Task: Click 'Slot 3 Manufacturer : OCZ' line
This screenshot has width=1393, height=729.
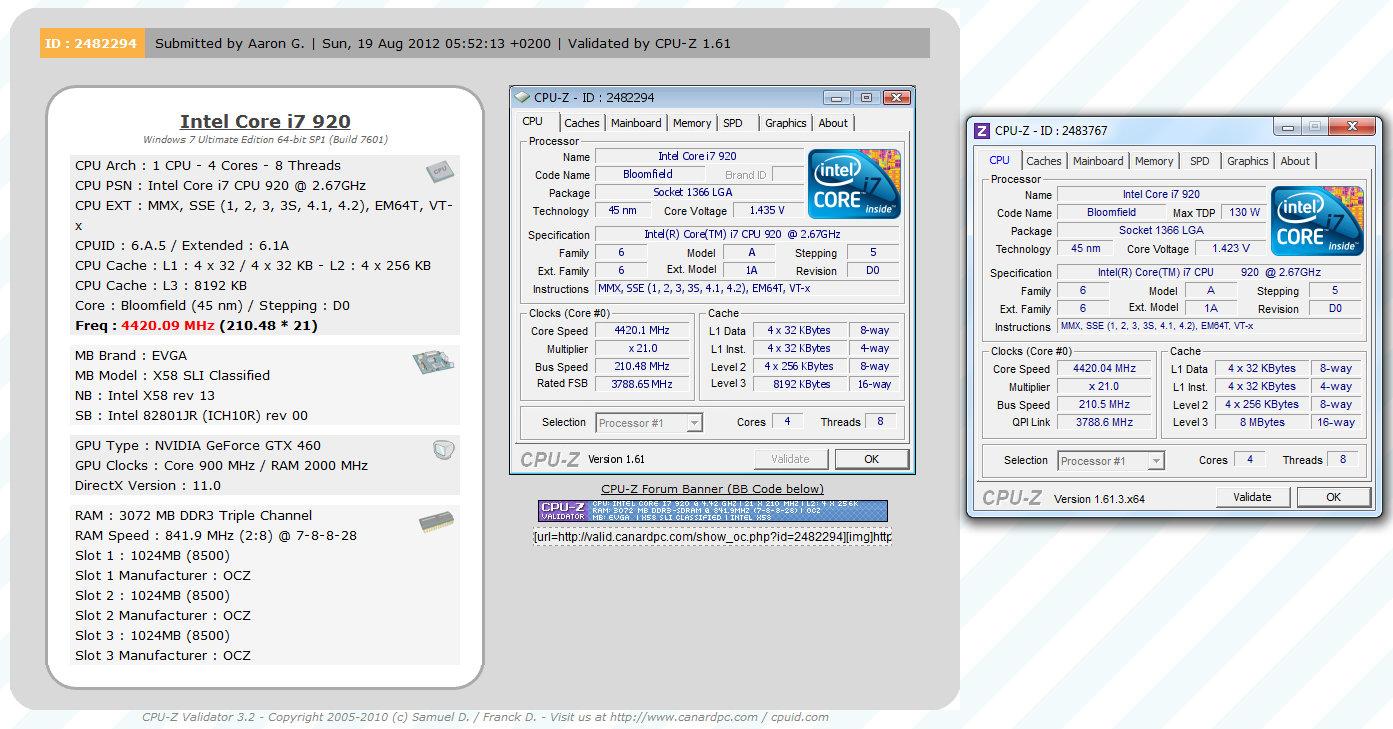Action: [x=163, y=656]
